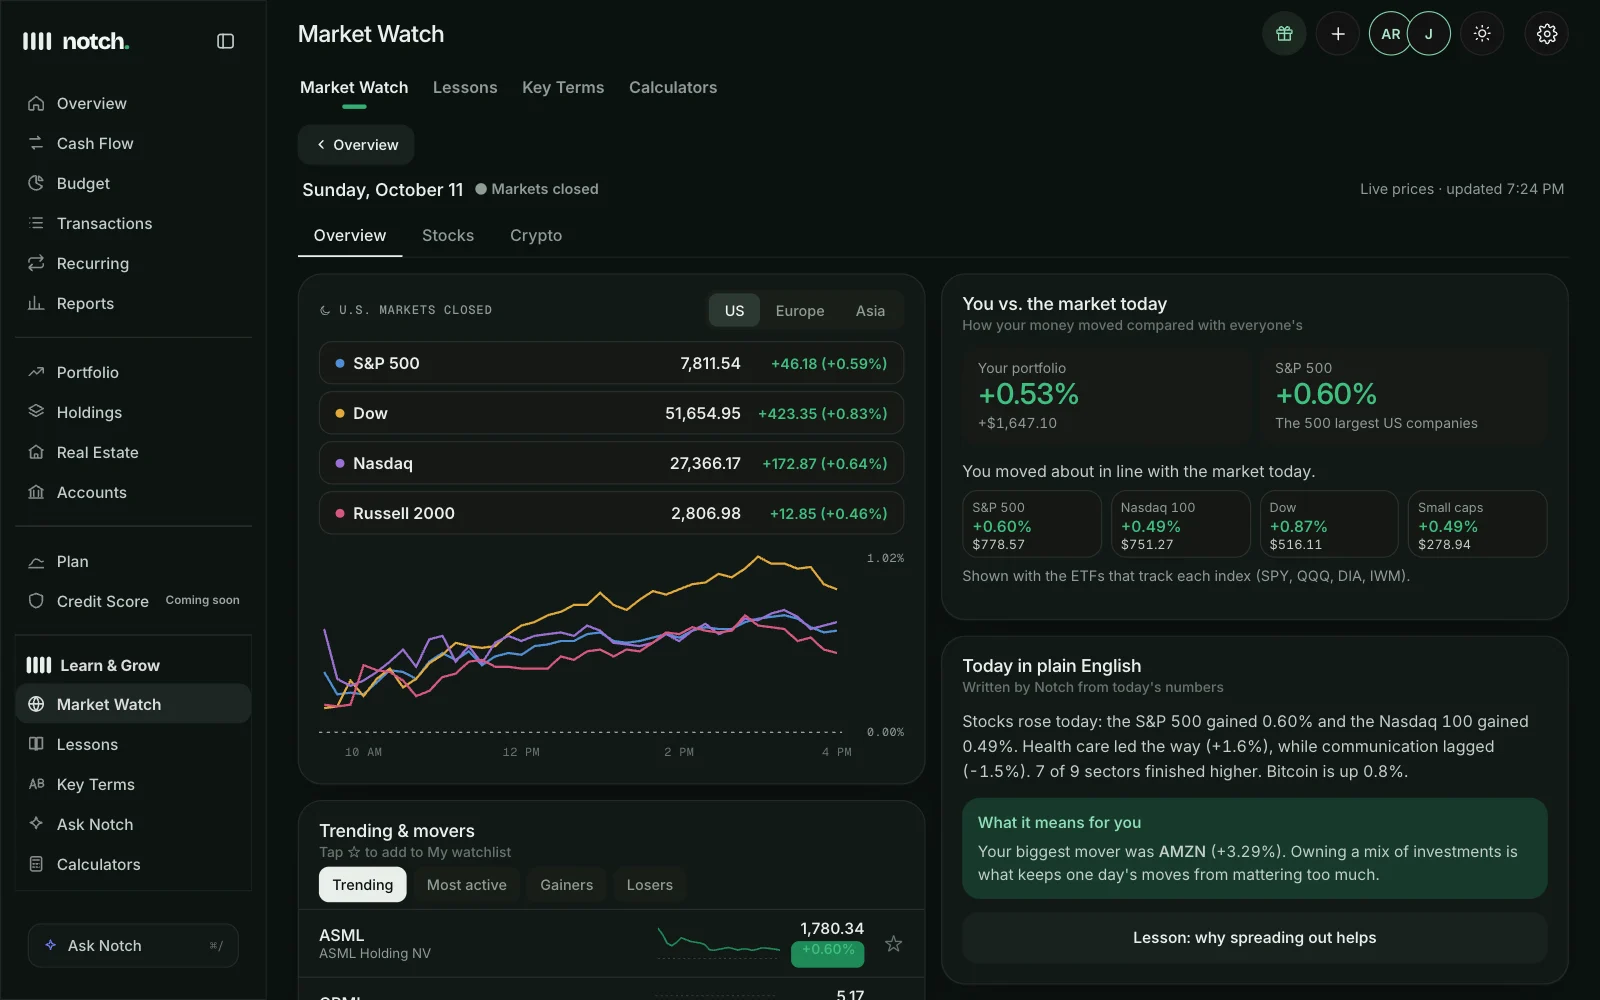Screen dimensions: 1600x1000
Task: Open Dow index row
Action: click(x=611, y=413)
